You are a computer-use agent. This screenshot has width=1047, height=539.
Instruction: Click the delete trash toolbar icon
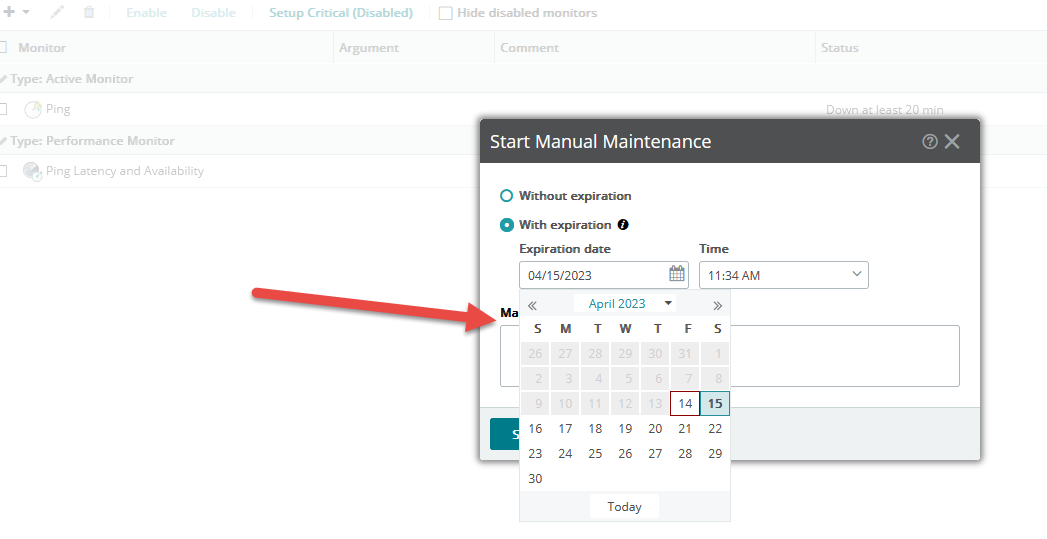point(89,12)
